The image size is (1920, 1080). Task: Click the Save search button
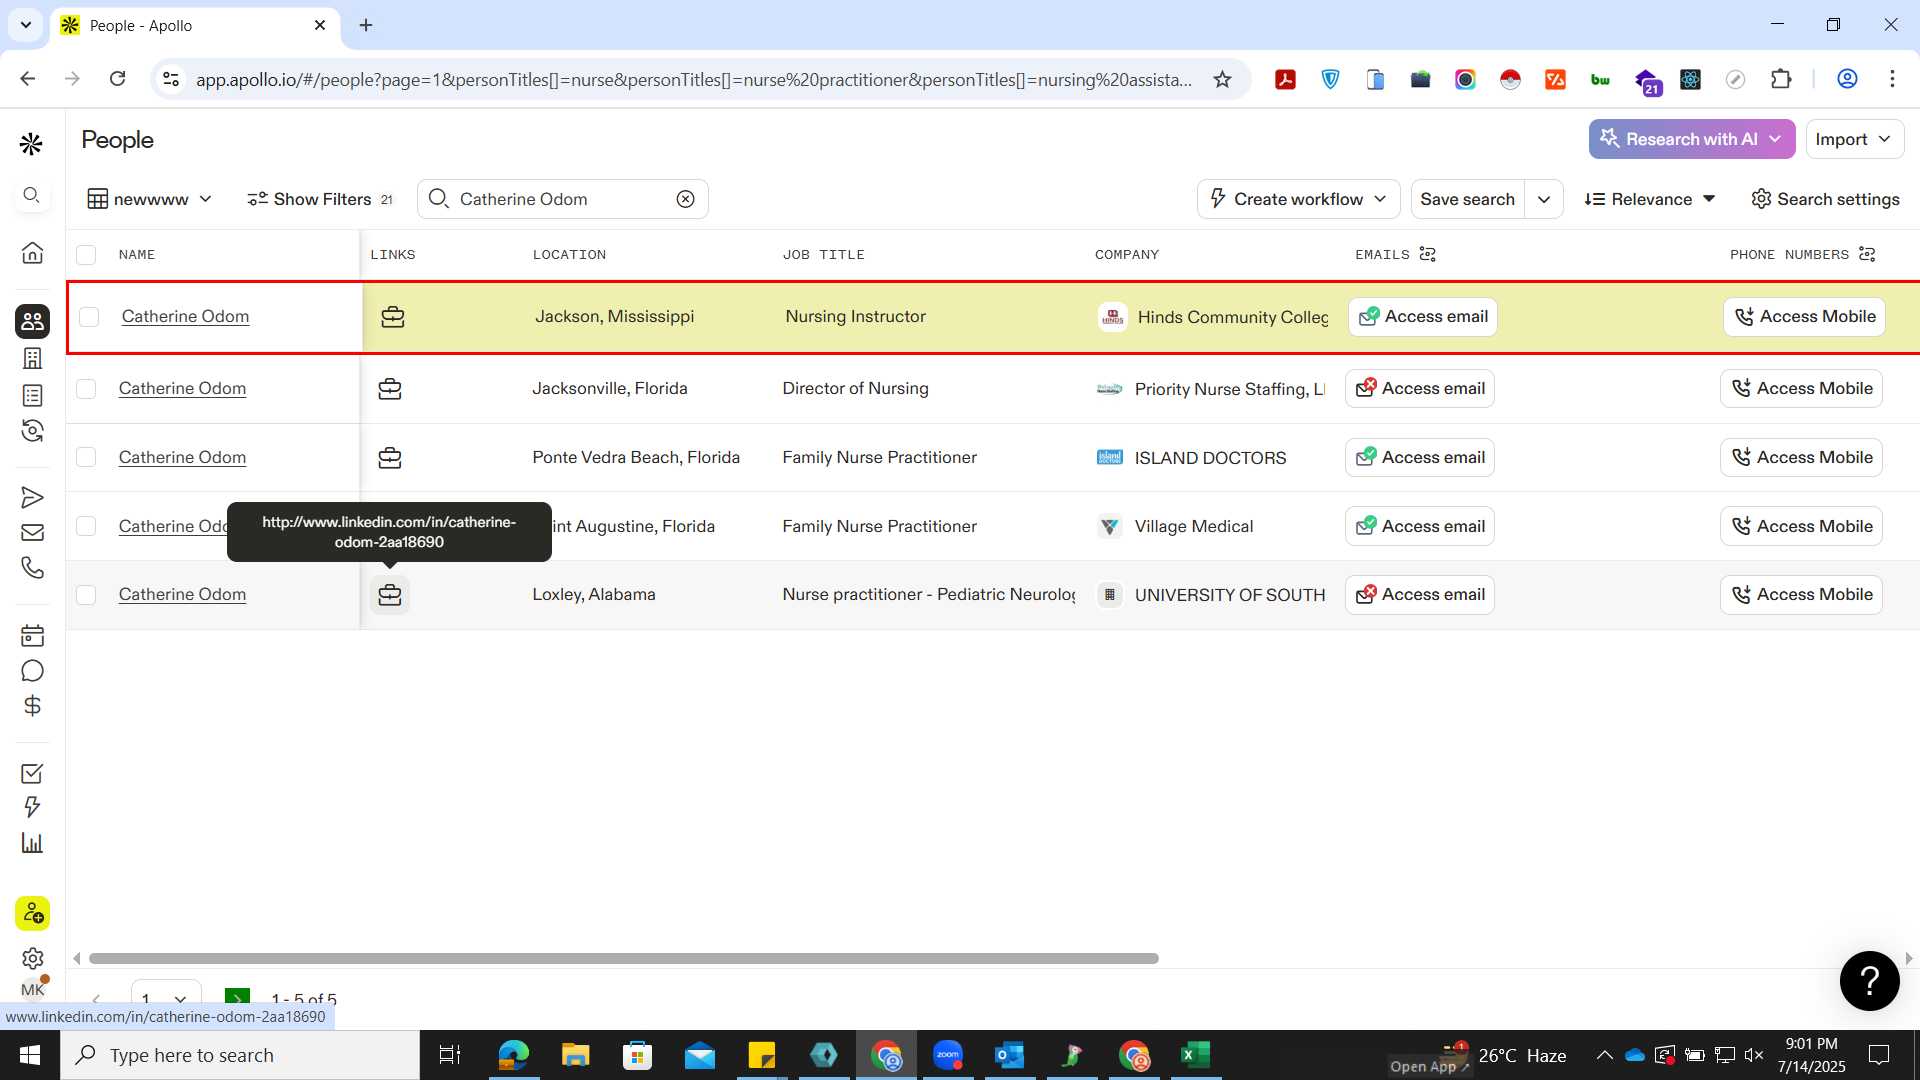[1467, 199]
